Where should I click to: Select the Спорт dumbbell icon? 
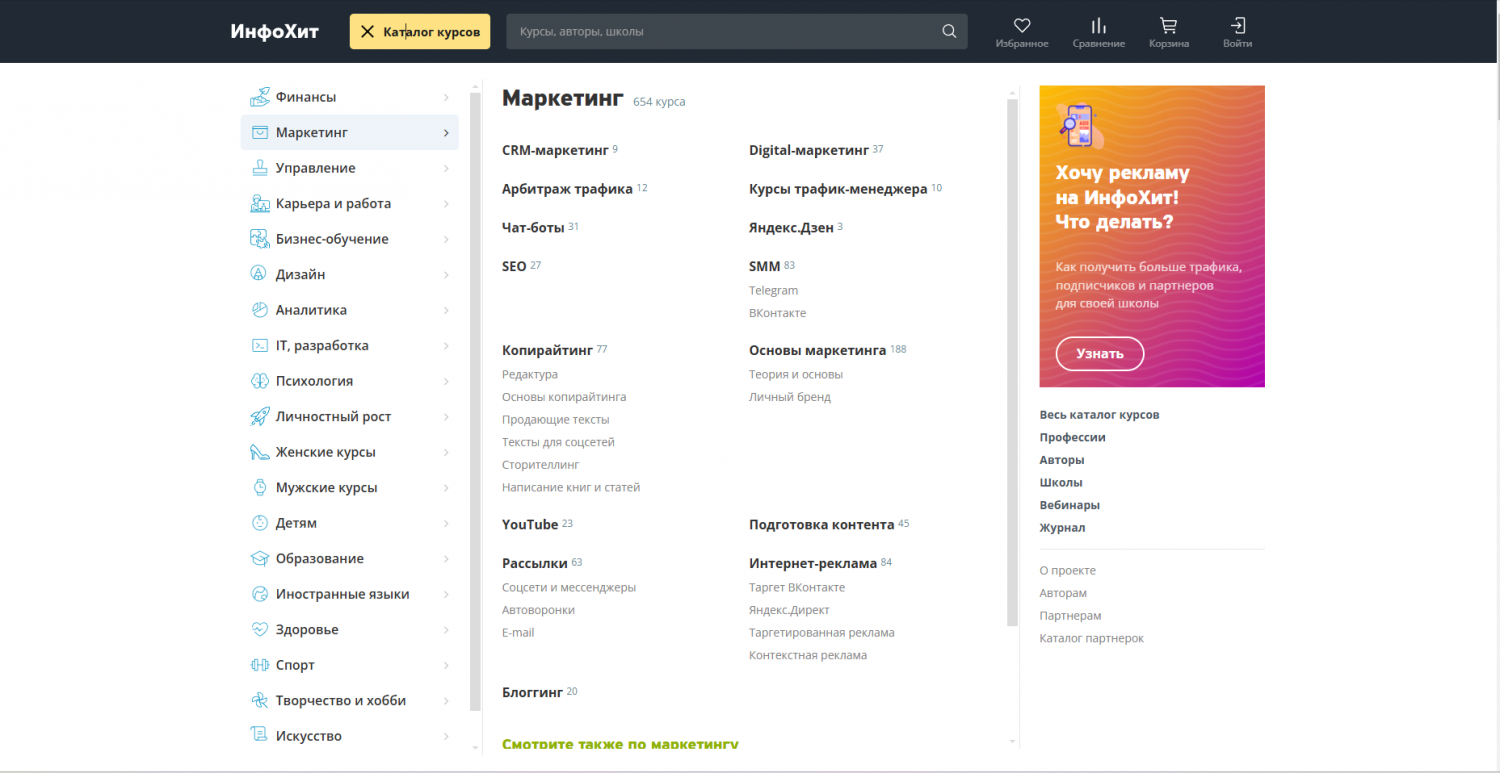tap(260, 665)
